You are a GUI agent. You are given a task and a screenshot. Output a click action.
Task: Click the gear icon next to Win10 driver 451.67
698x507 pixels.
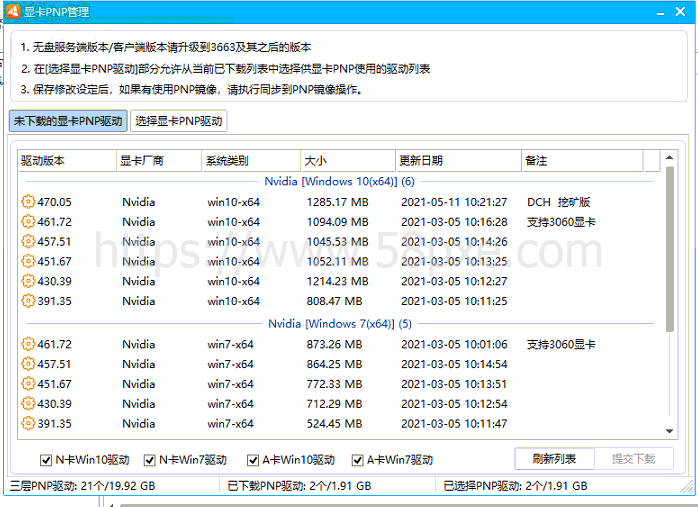(28, 261)
